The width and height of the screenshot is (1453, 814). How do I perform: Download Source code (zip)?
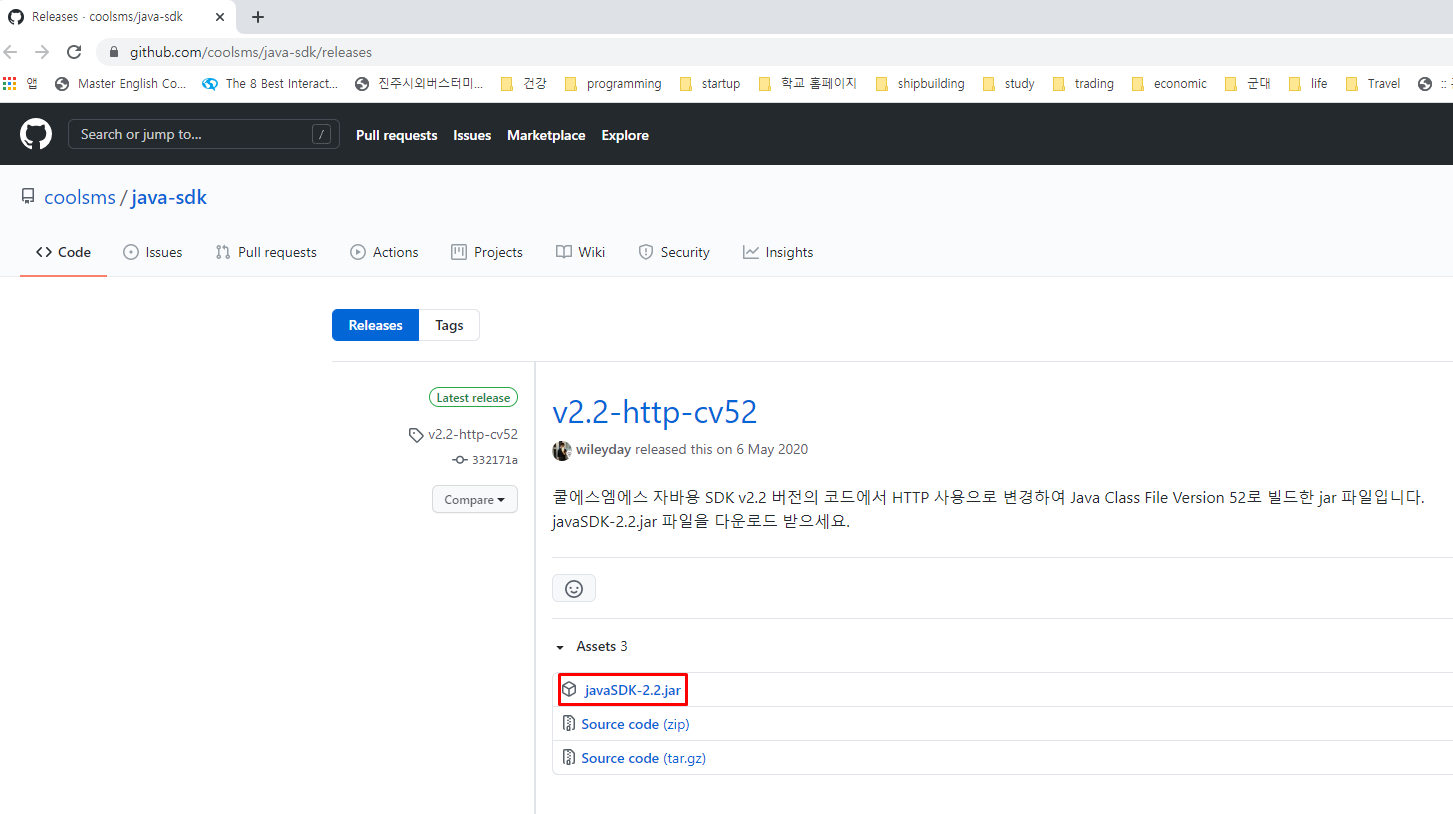tap(635, 724)
